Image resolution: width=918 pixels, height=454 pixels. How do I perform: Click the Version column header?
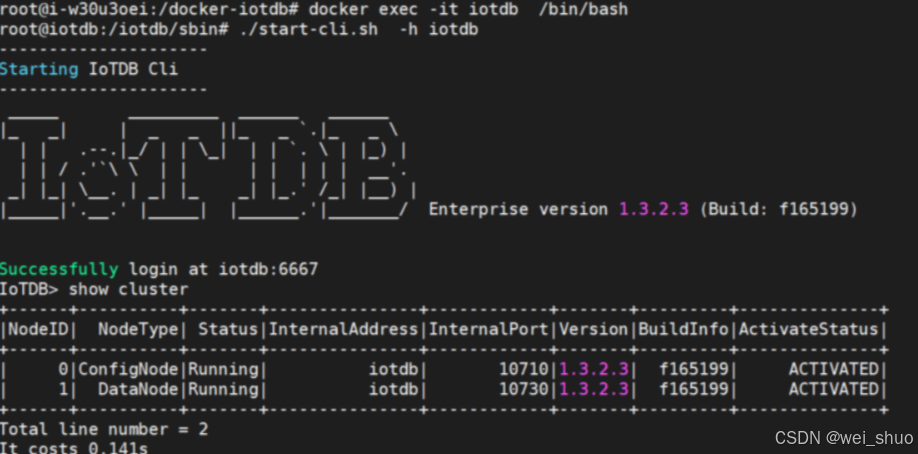(594, 329)
